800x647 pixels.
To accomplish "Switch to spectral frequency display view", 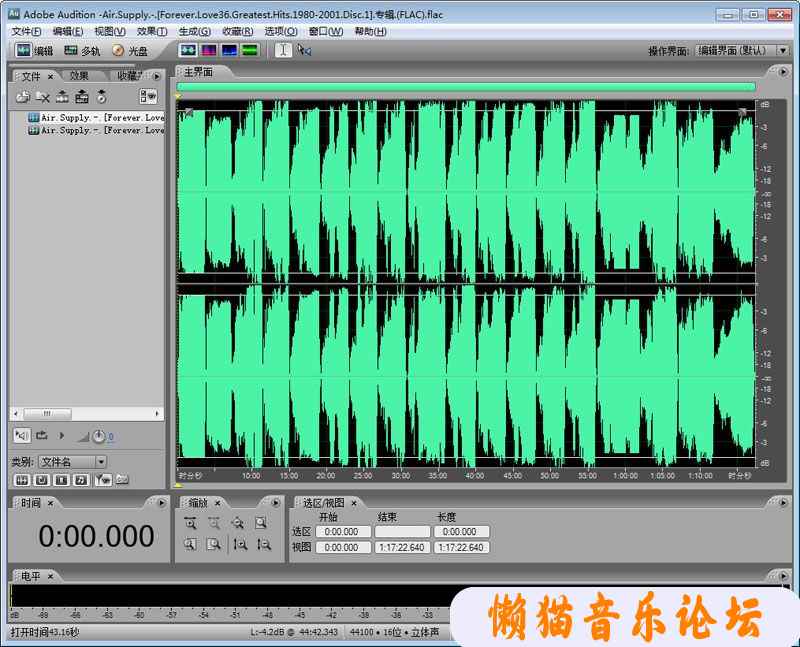I will [x=209, y=50].
